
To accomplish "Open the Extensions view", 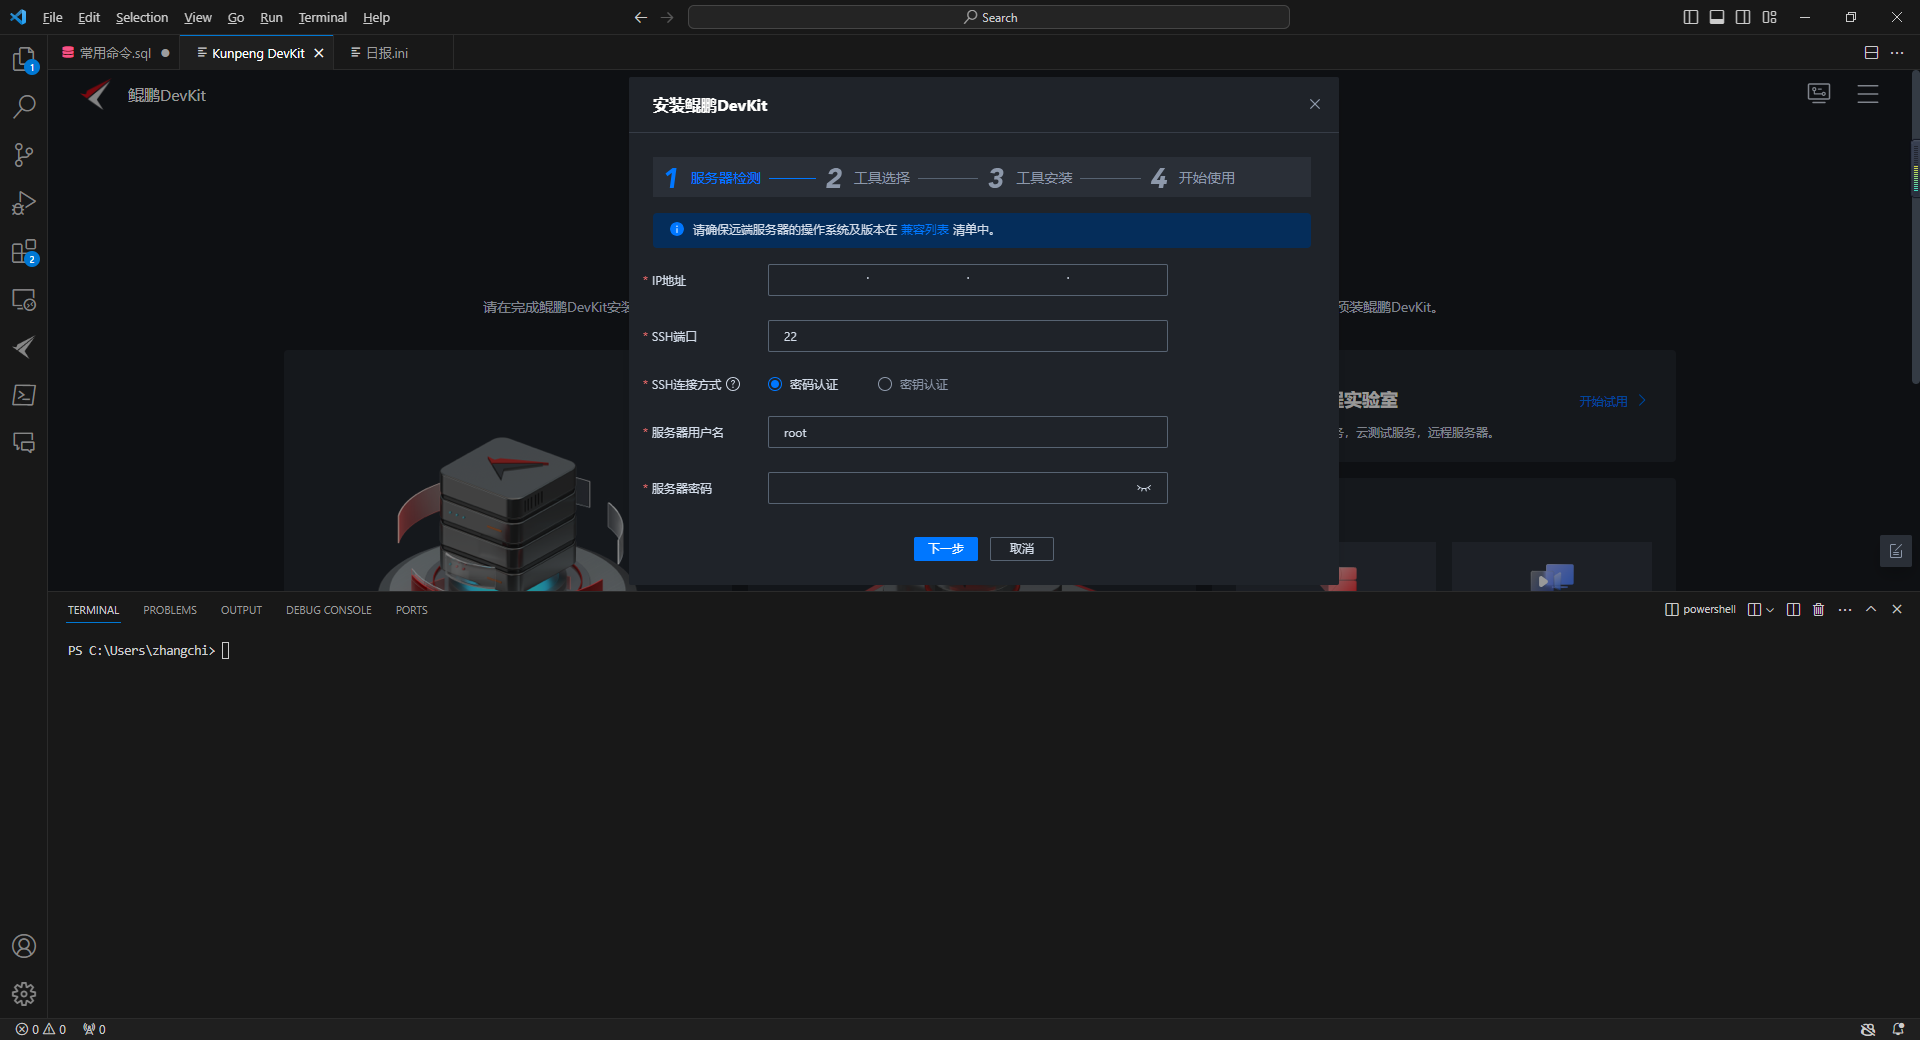I will point(24,251).
